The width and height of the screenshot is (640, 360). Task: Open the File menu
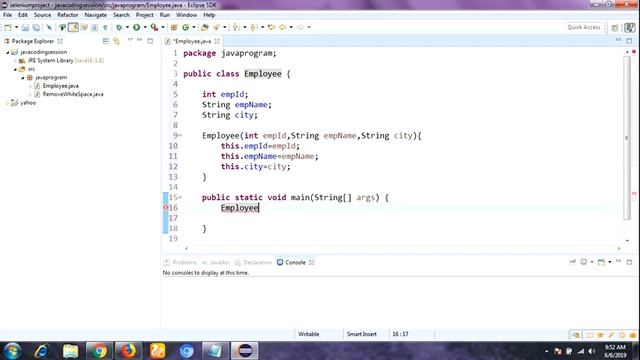[x=7, y=15]
